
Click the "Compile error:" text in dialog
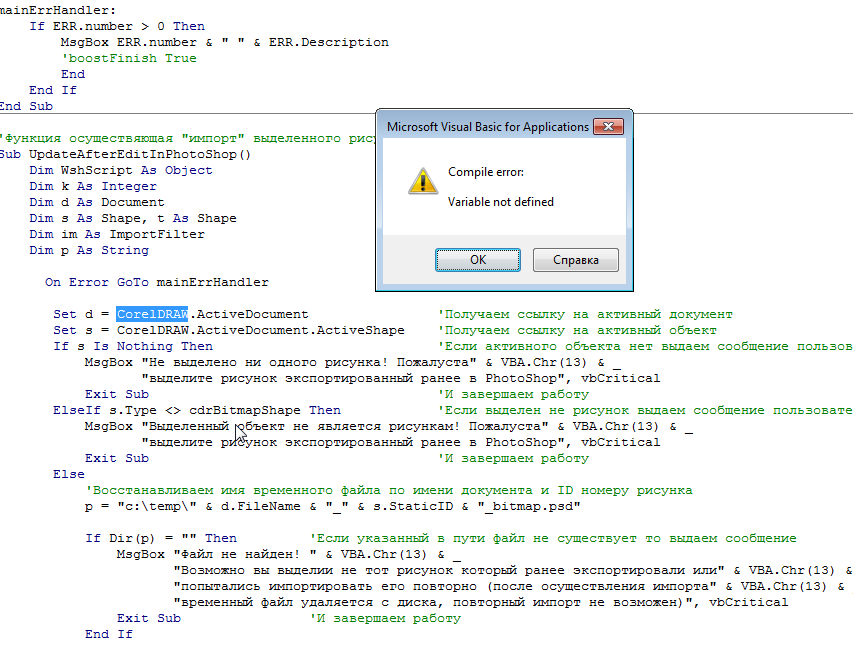click(486, 172)
